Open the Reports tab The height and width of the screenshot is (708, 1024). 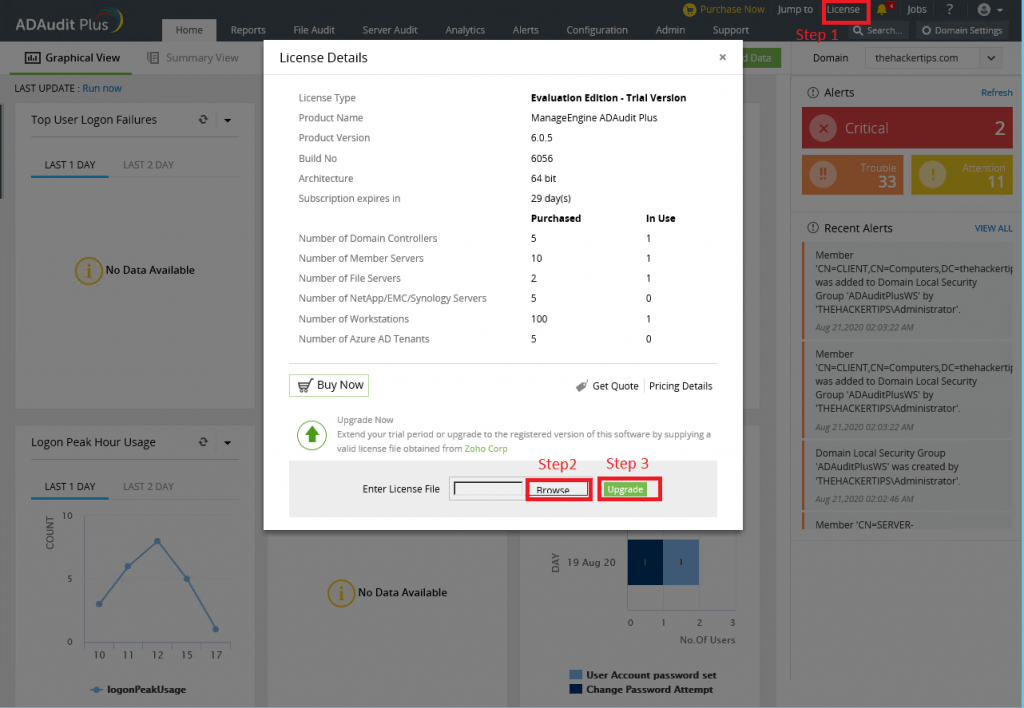[x=248, y=30]
